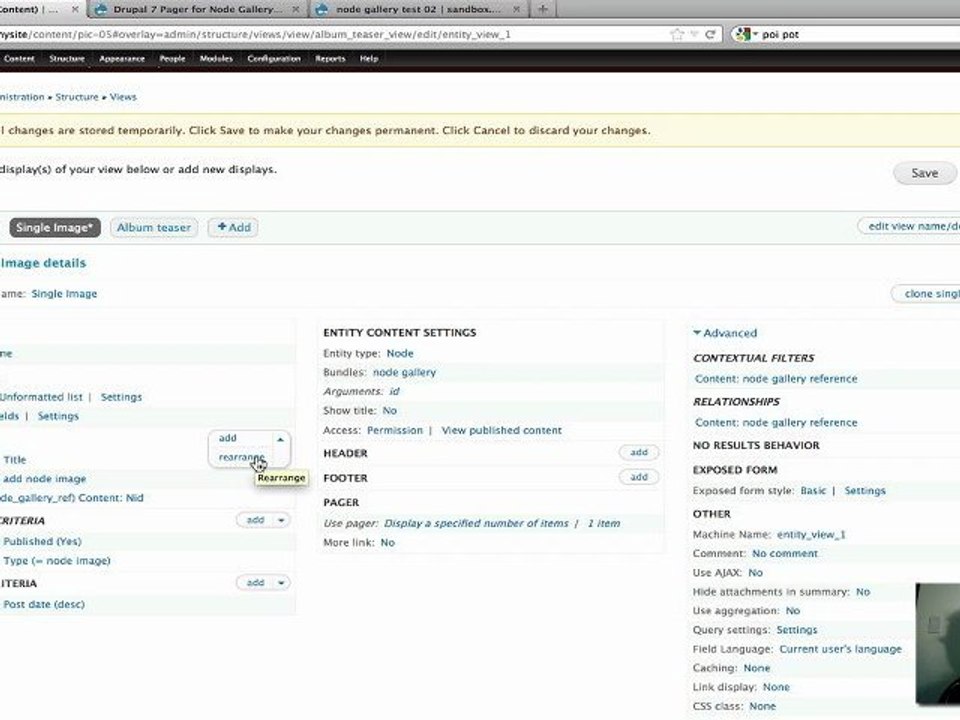This screenshot has width=960, height=720.
Task: Open the add node image field link
Action: (45, 479)
